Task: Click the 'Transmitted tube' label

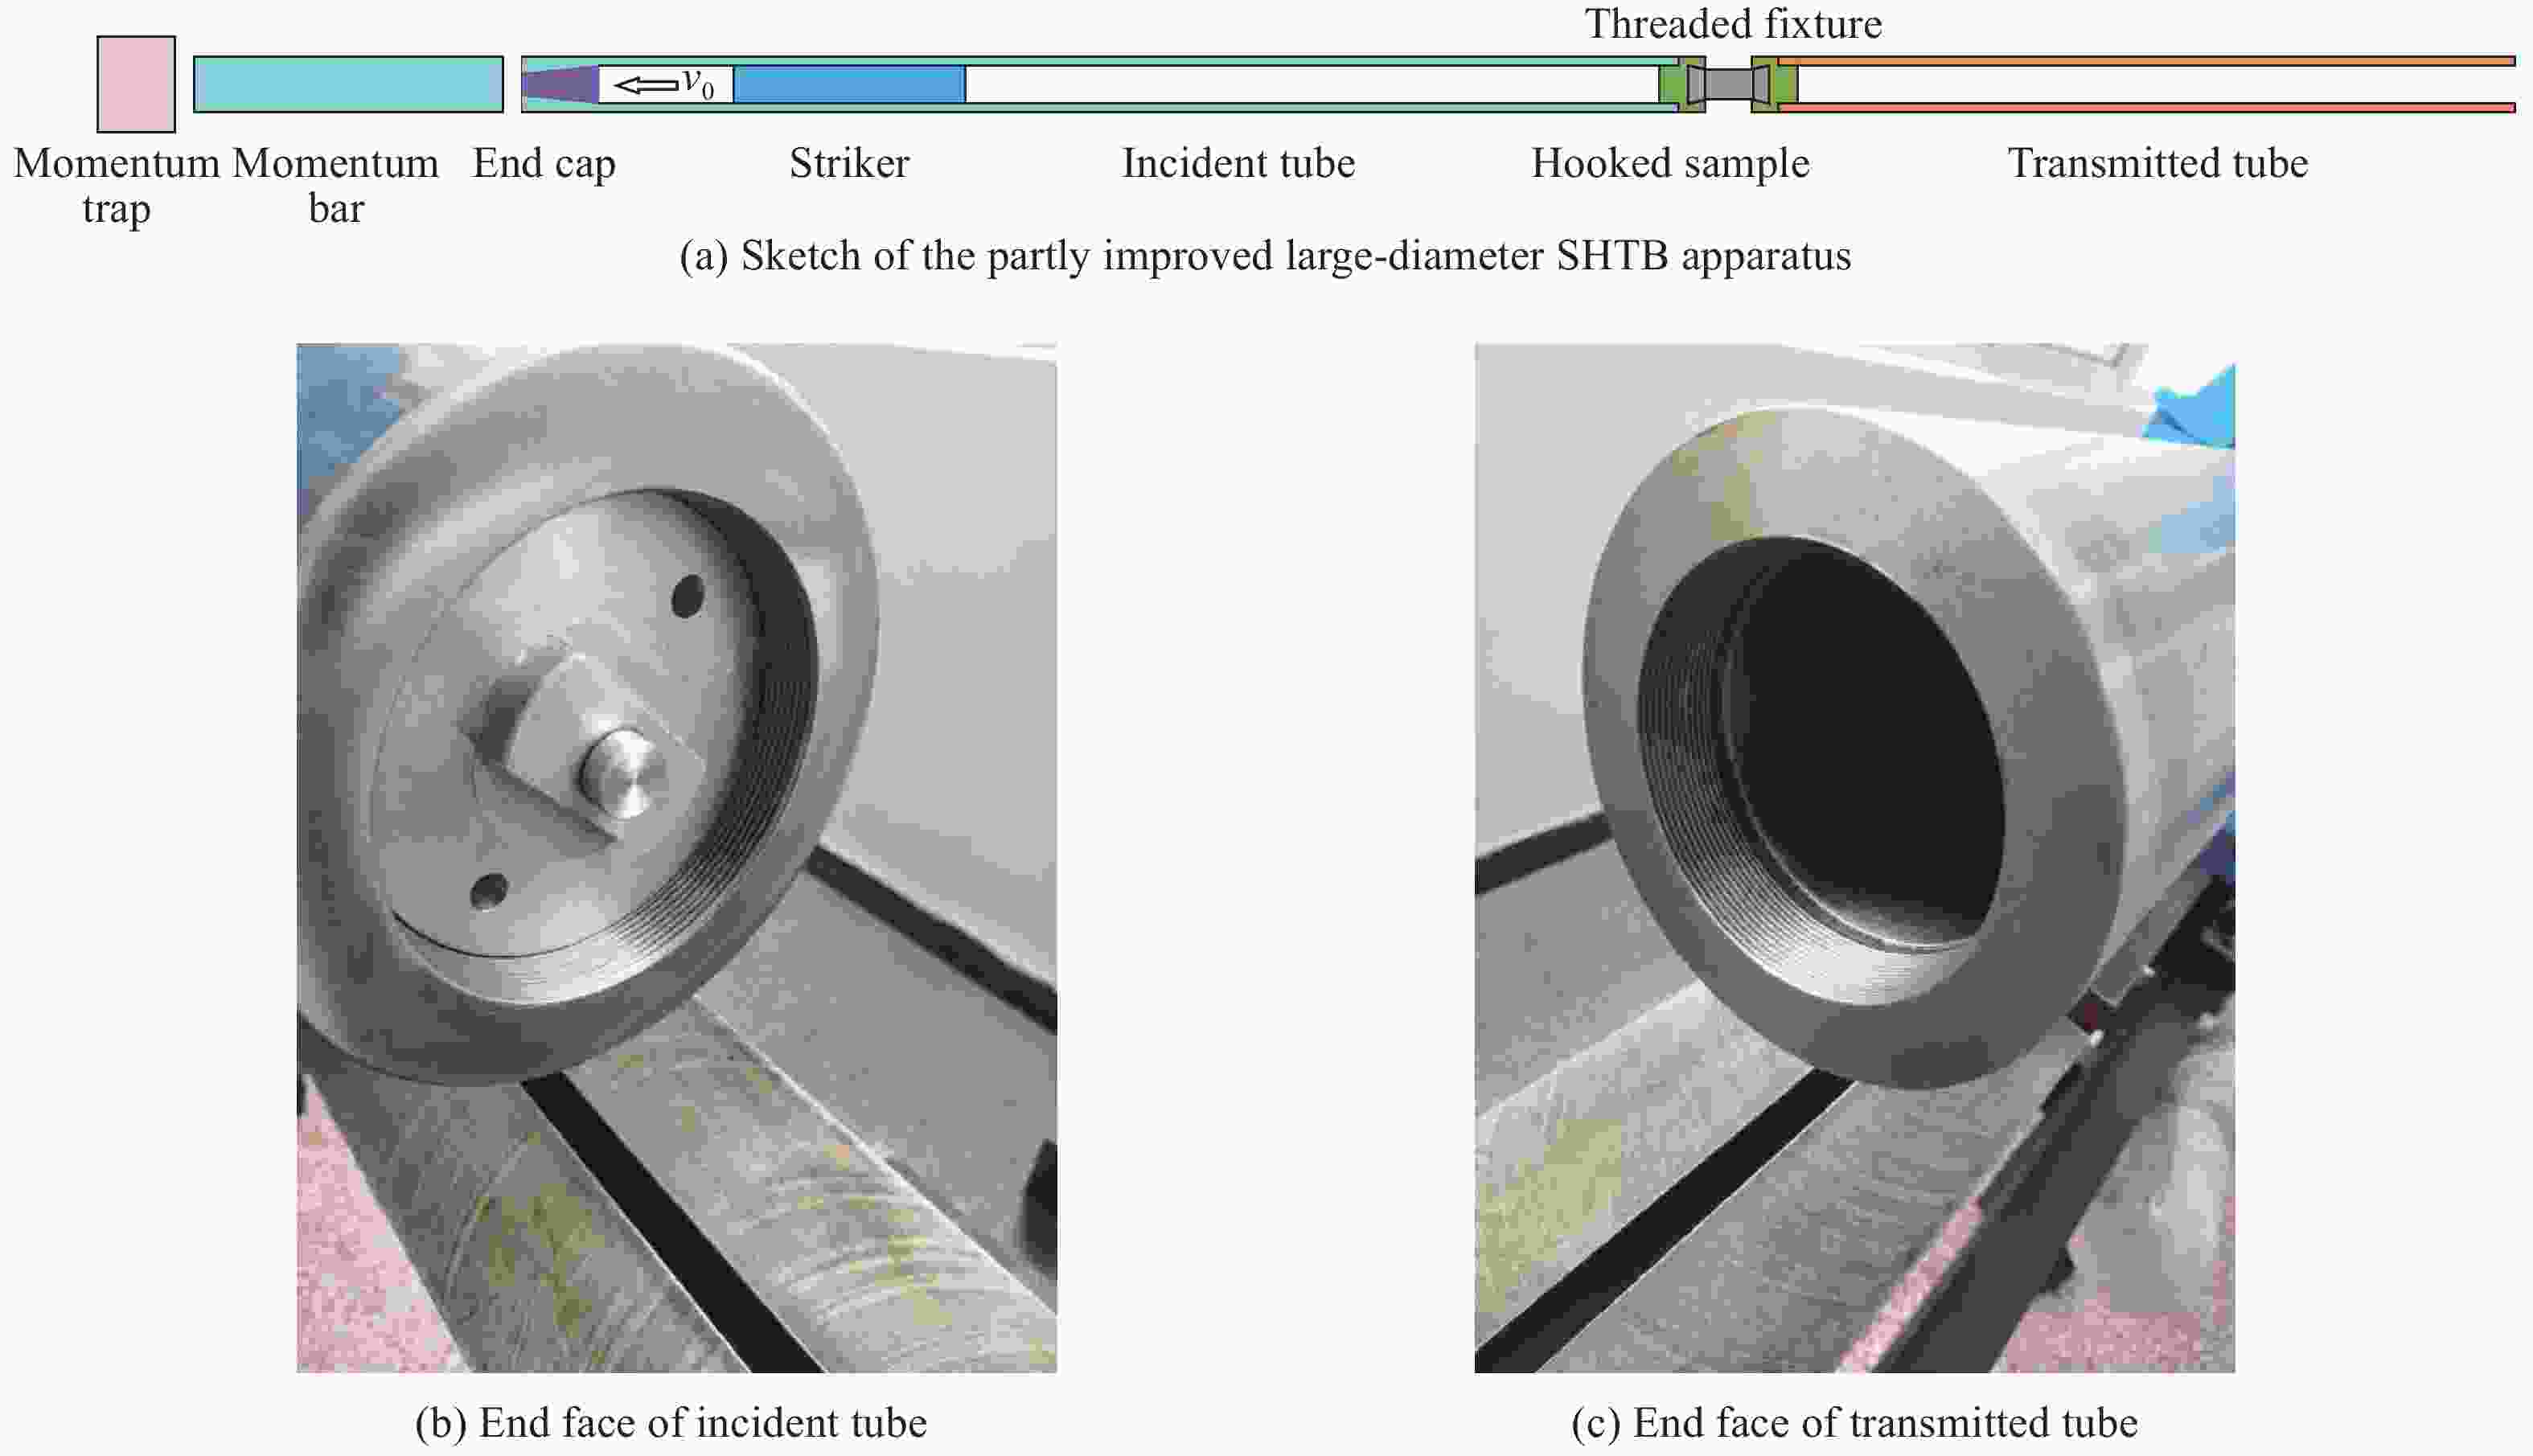Action: (x=2158, y=163)
